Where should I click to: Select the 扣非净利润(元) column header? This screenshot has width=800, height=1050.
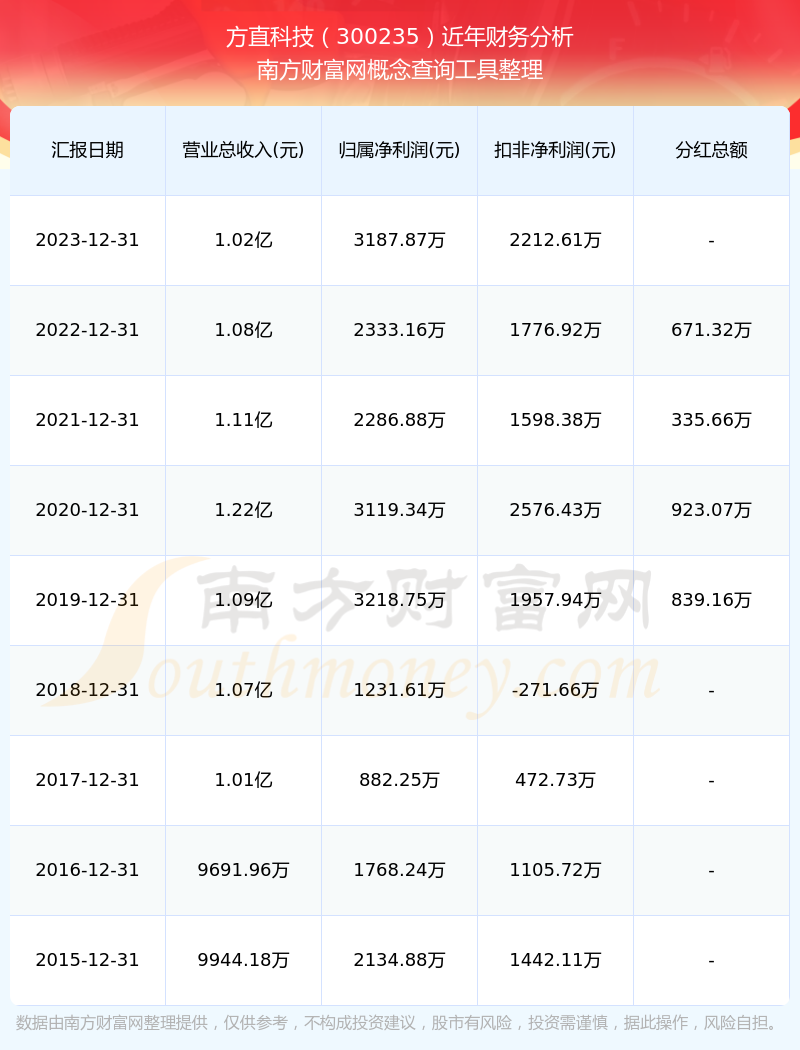[x=556, y=150]
